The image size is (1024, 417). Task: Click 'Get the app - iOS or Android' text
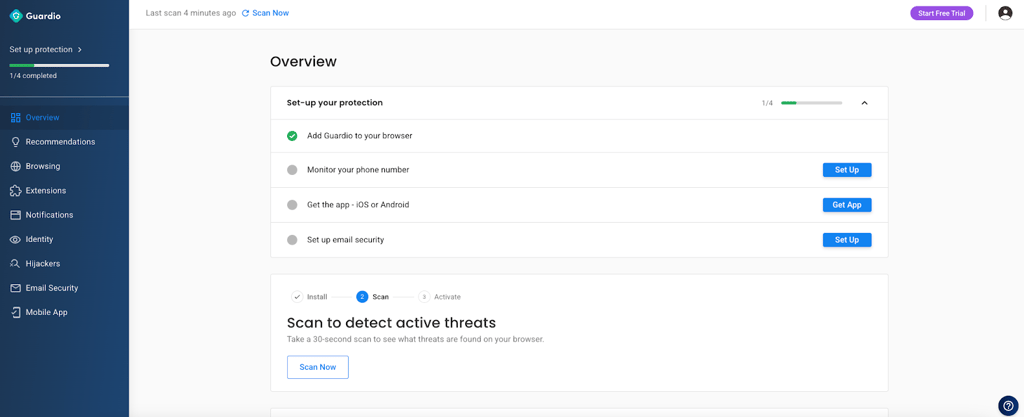click(358, 205)
